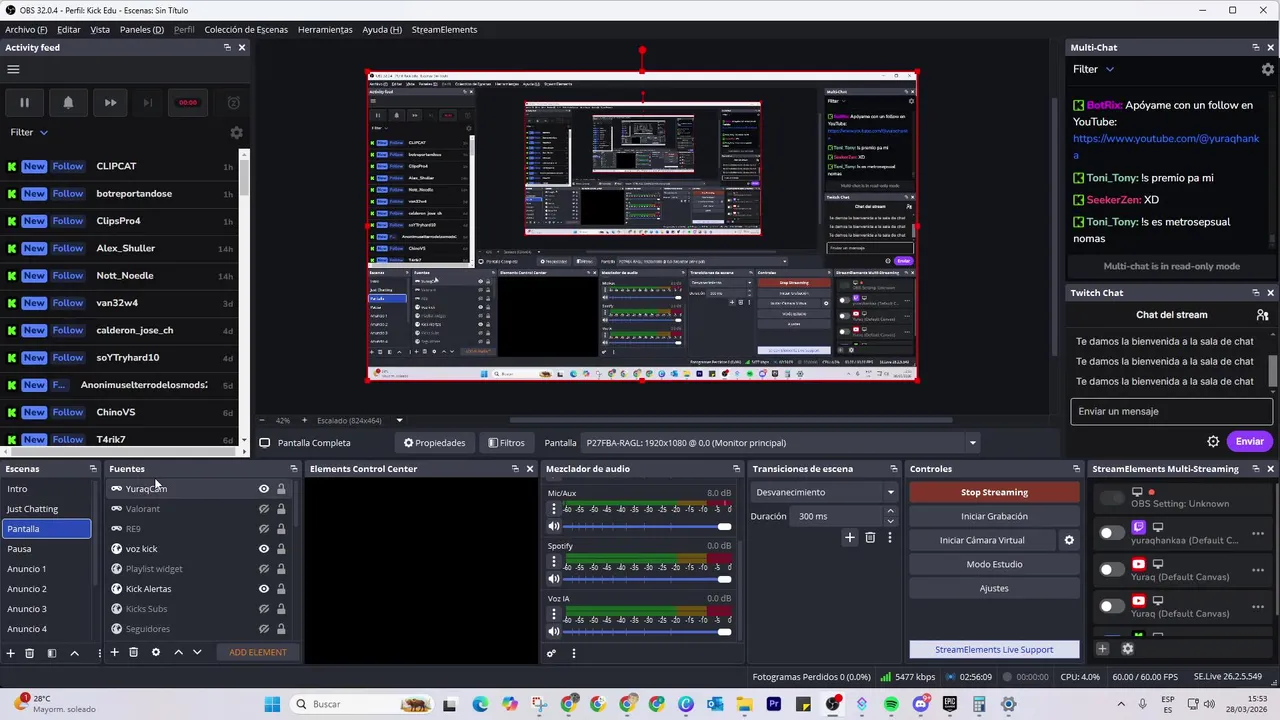
Task: Click the red 00:00 timer button
Action: pos(188,102)
